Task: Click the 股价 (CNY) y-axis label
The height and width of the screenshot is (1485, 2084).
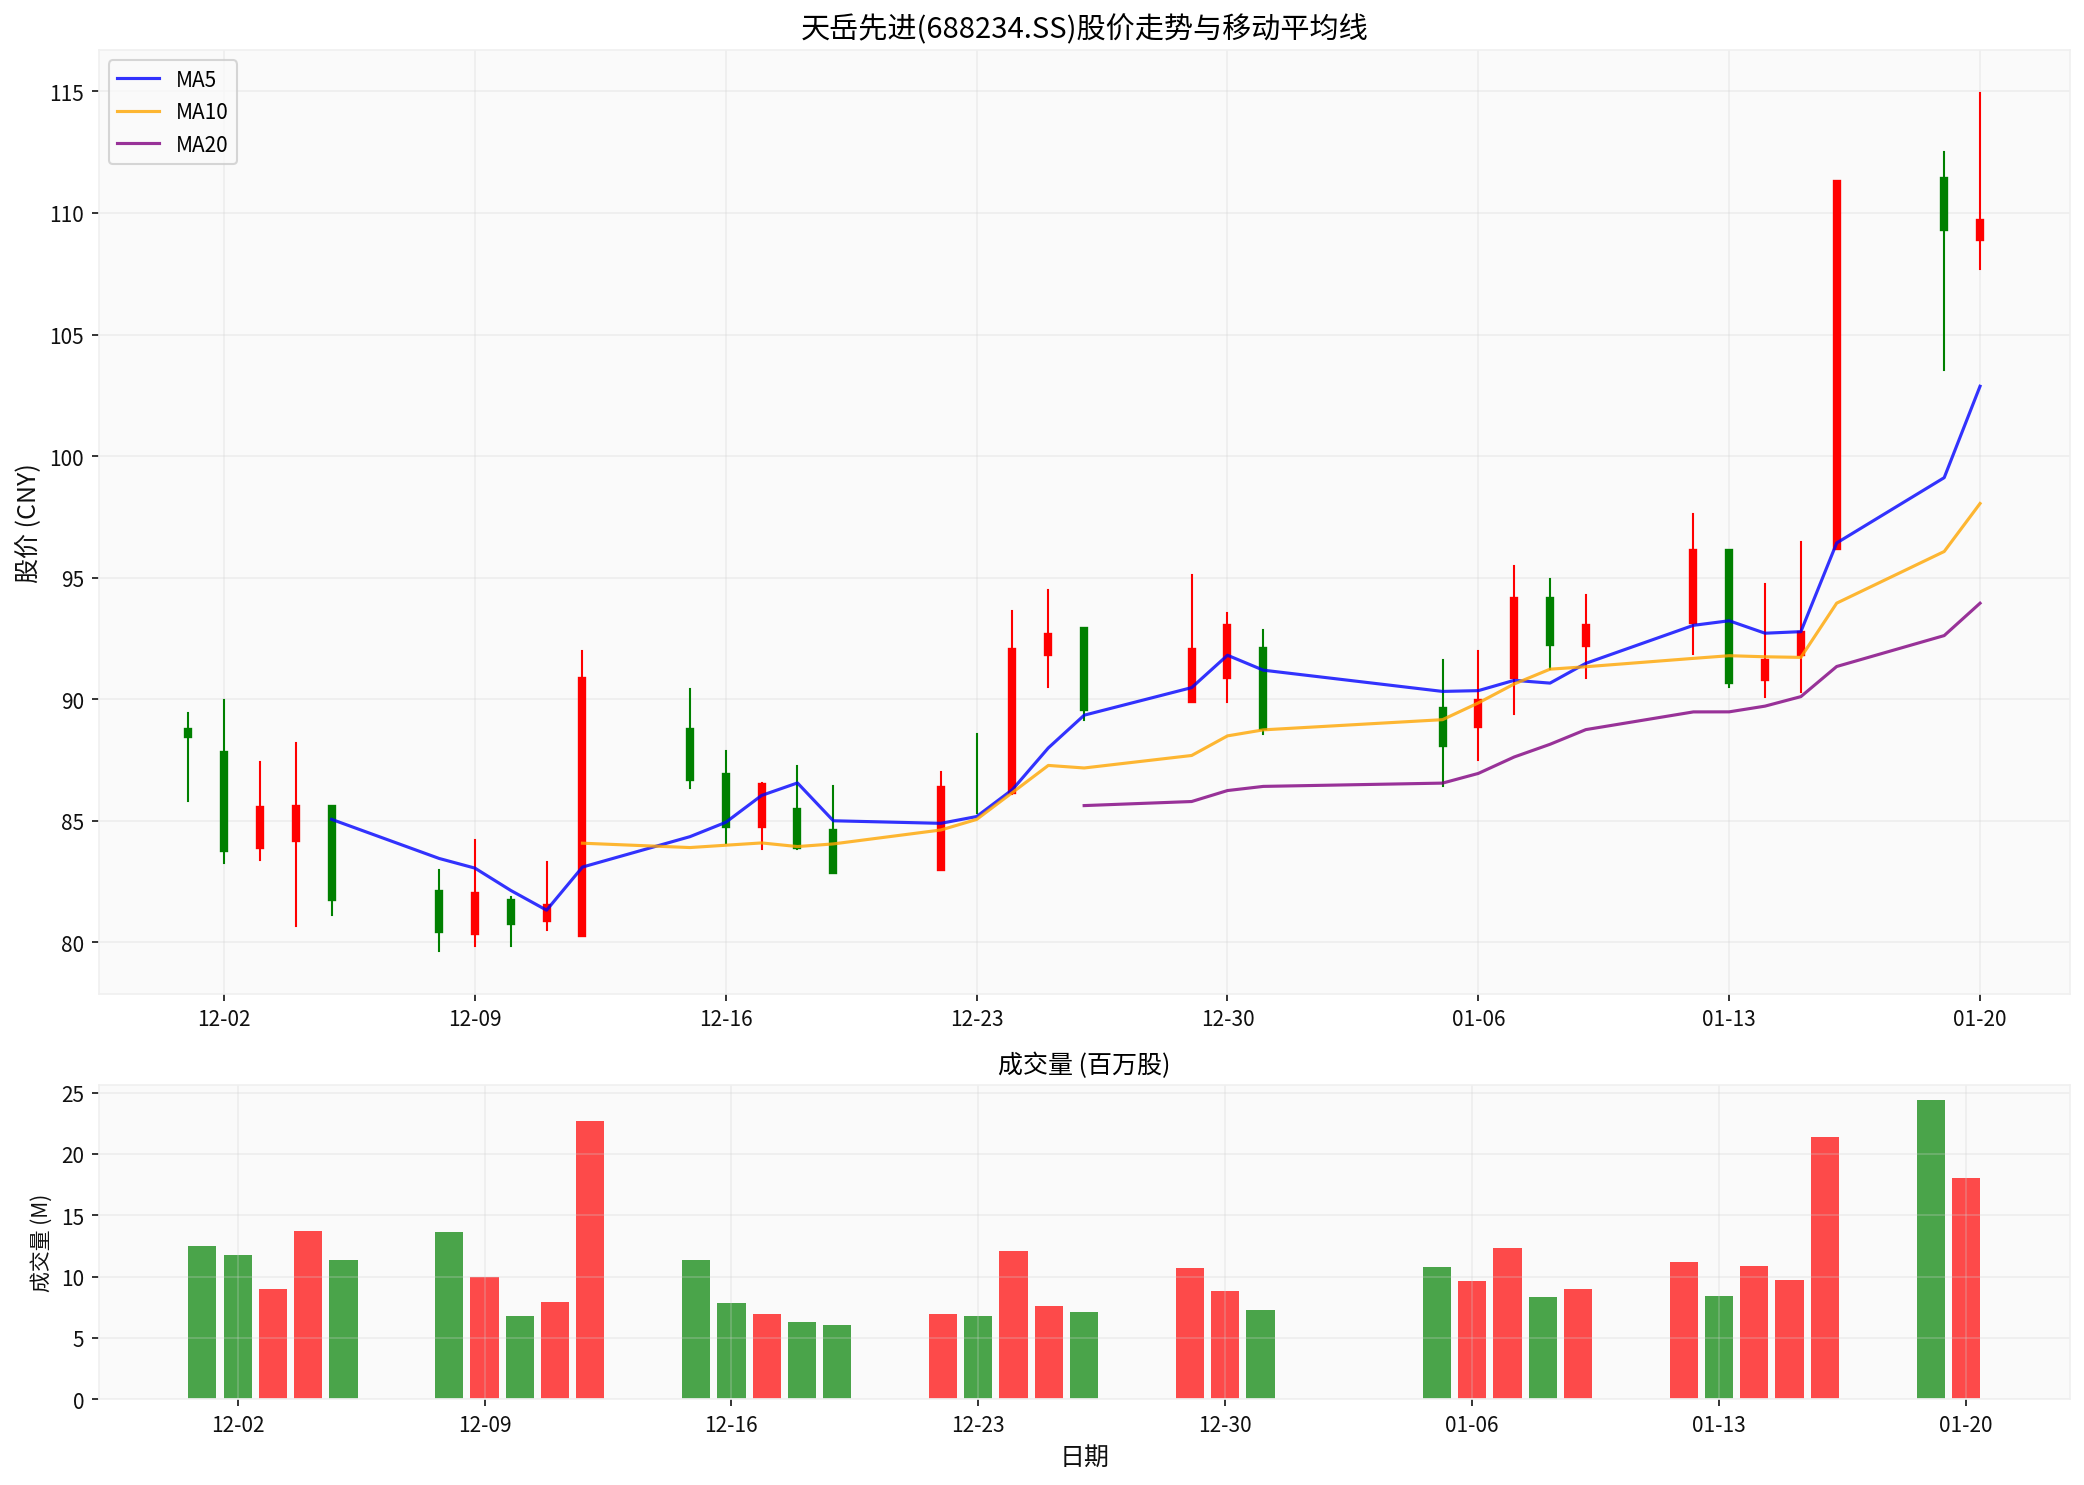Action: pyautogui.click(x=27, y=523)
